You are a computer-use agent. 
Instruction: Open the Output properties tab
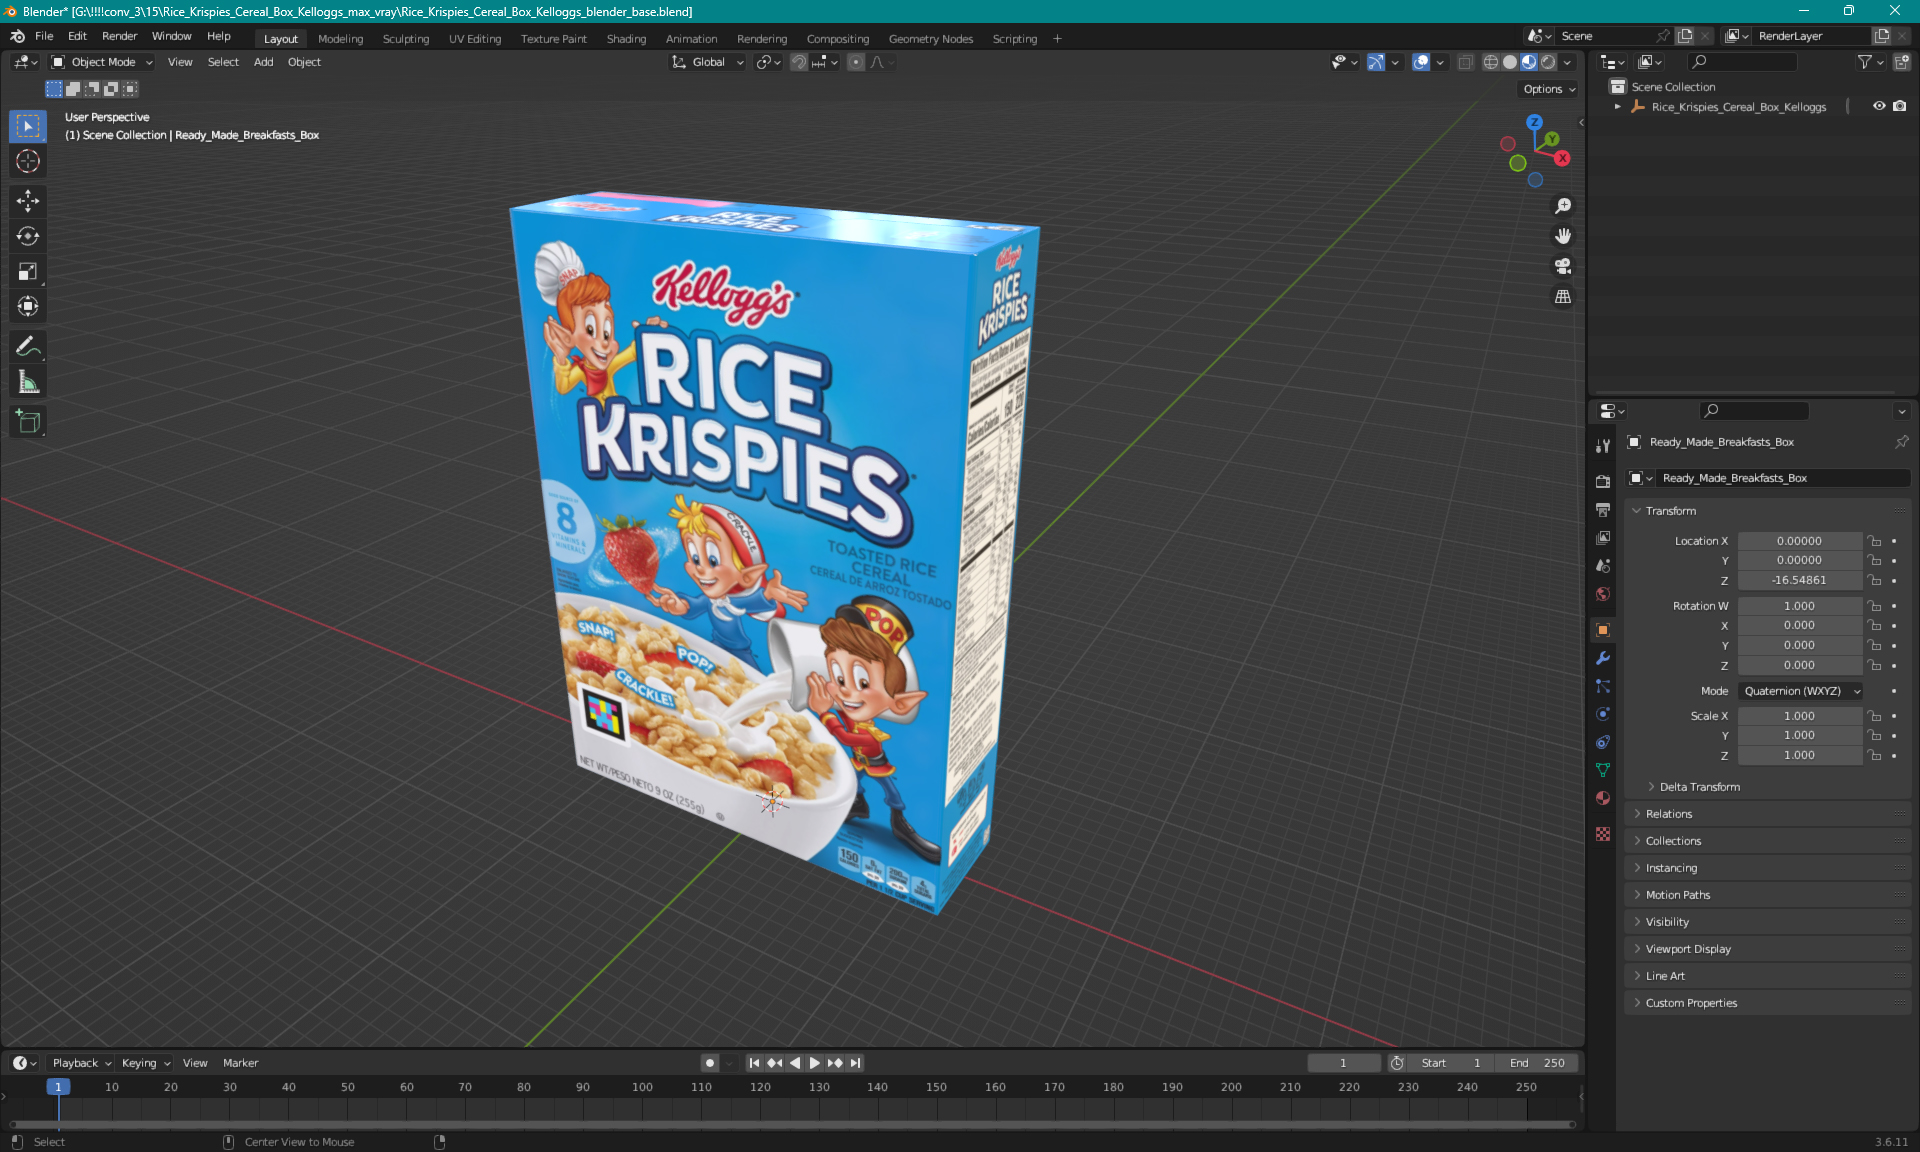[x=1603, y=509]
